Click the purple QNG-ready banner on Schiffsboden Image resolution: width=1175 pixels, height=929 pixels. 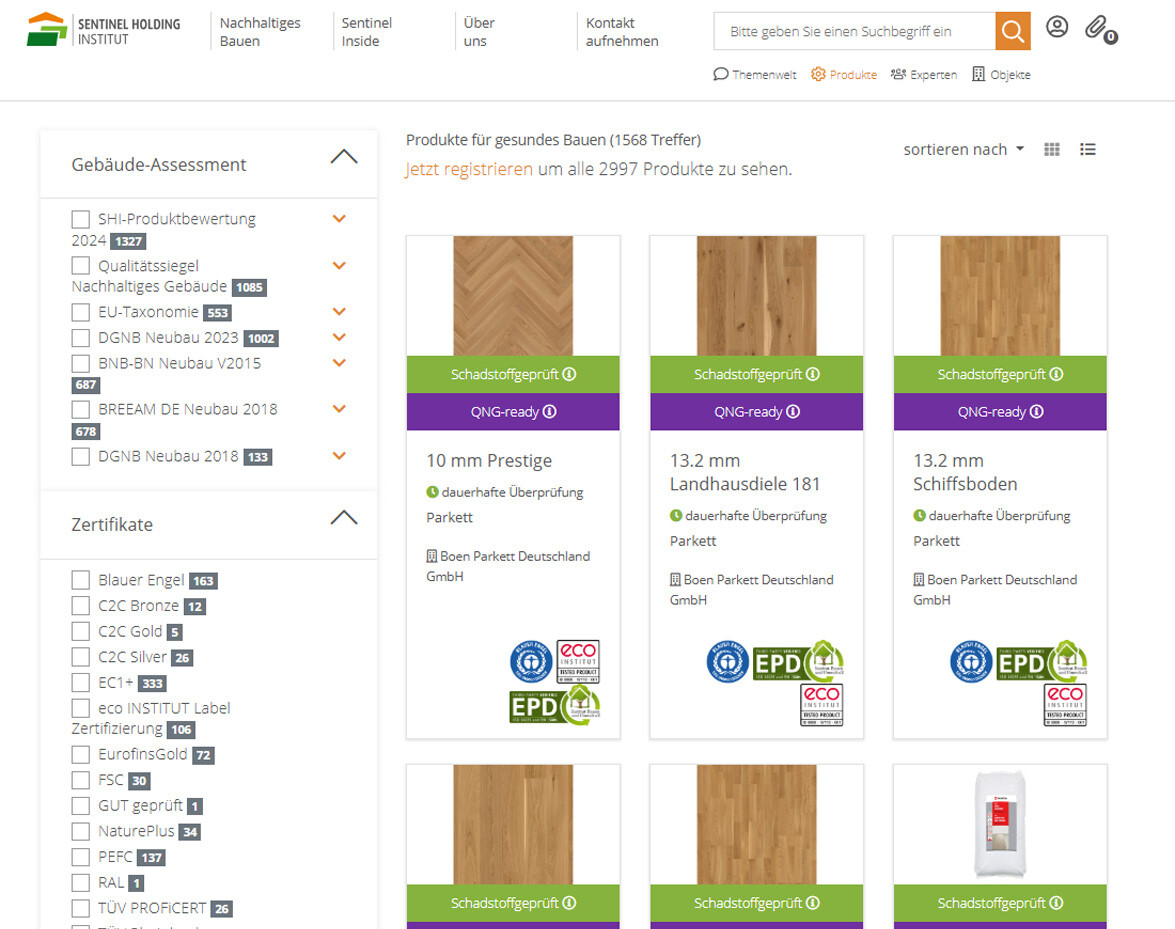999,412
